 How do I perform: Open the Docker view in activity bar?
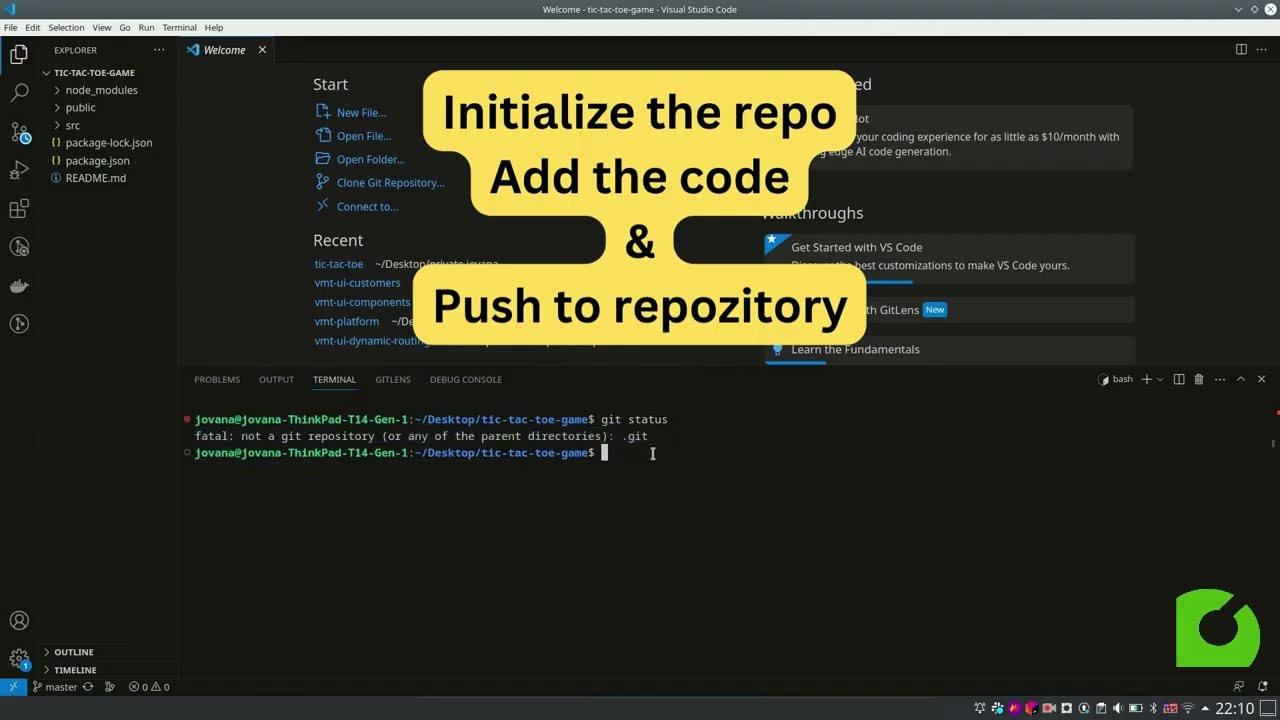pos(19,286)
